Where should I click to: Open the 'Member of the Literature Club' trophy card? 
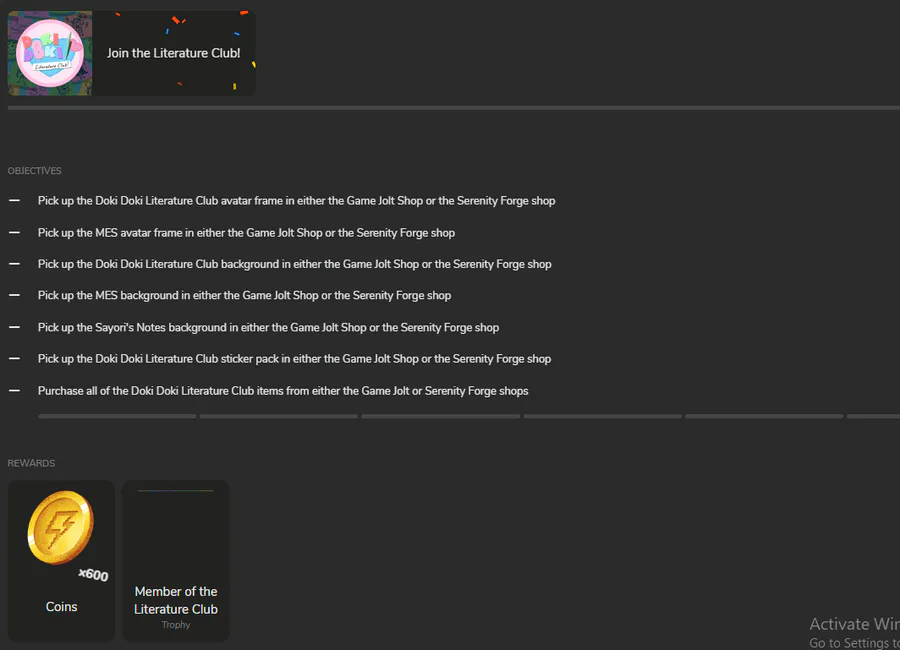pyautogui.click(x=176, y=560)
